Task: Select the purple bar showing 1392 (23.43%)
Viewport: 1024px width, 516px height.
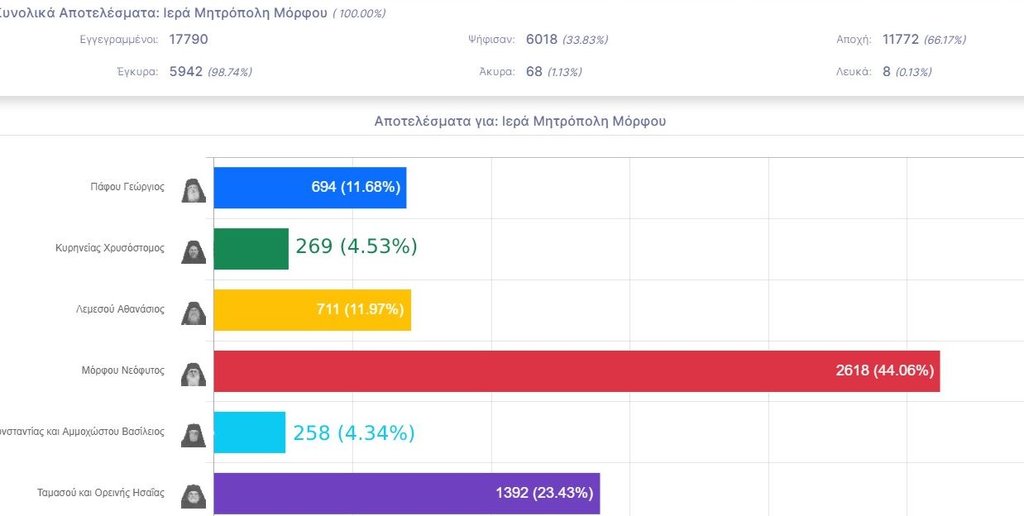Action: pos(407,494)
